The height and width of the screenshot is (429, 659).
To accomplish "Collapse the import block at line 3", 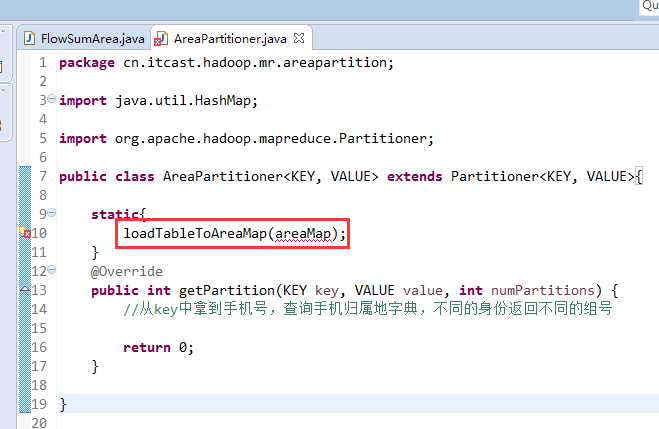I will [51, 99].
